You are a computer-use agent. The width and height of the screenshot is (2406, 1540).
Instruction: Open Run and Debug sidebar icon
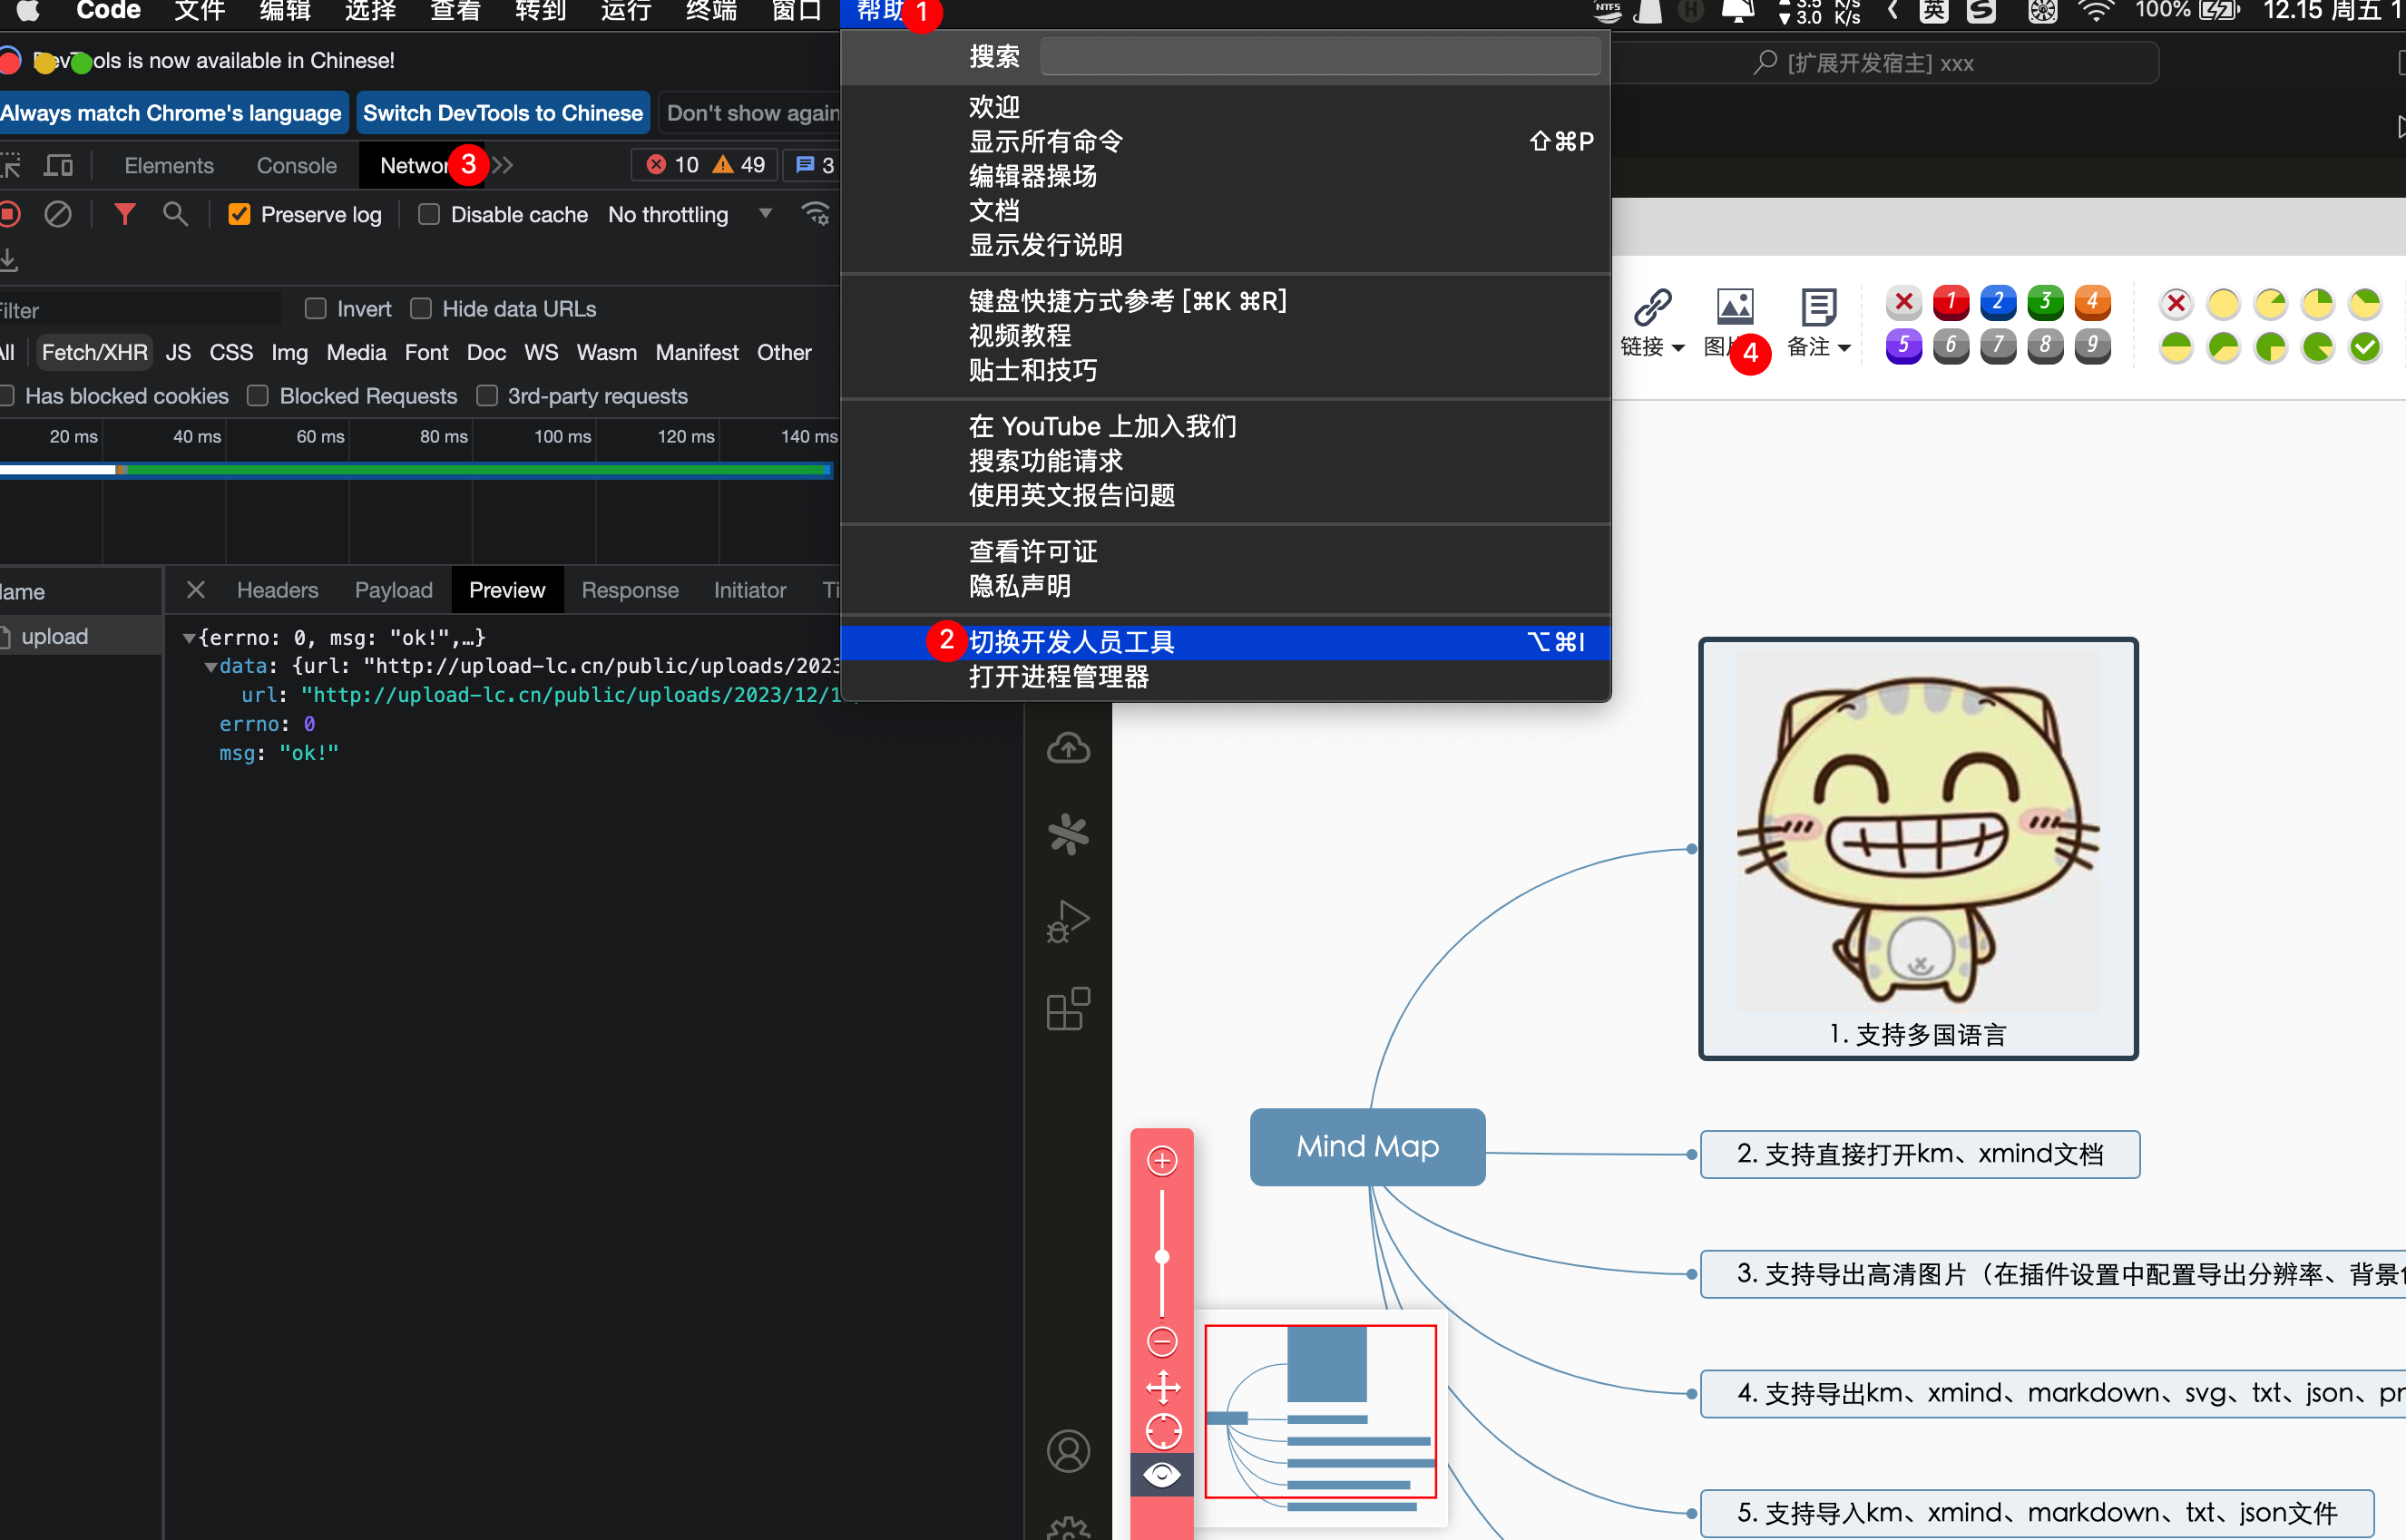1068,921
